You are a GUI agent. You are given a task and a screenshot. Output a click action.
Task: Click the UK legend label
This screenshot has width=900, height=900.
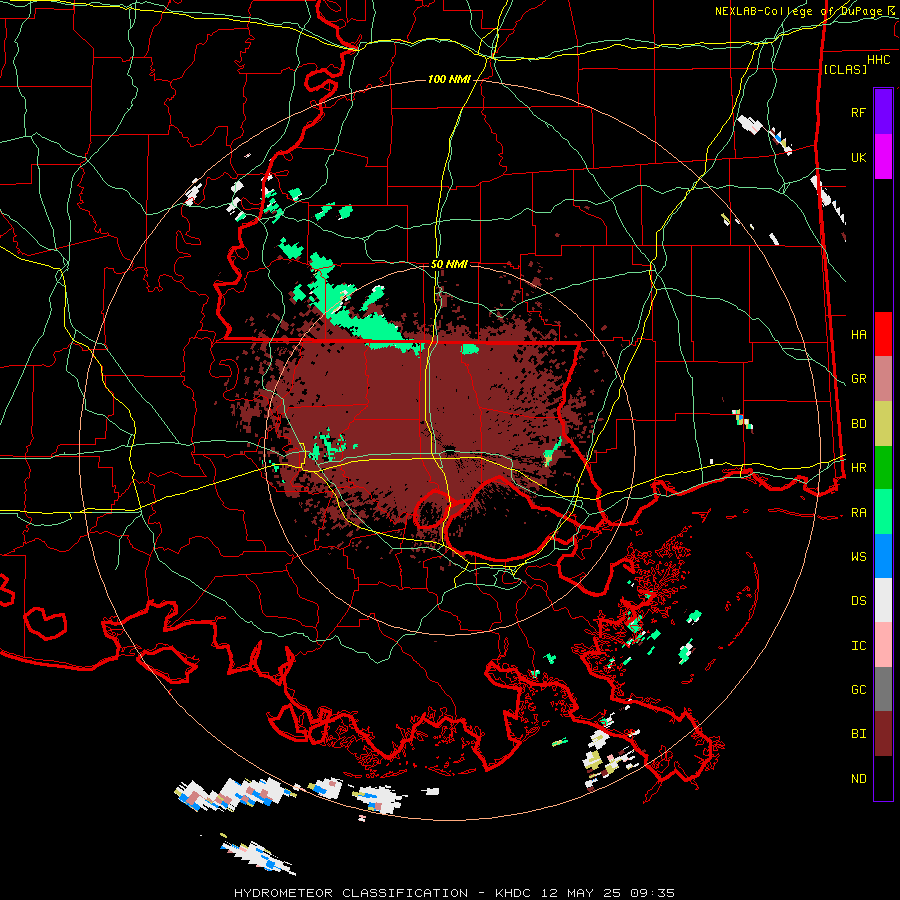click(x=858, y=157)
